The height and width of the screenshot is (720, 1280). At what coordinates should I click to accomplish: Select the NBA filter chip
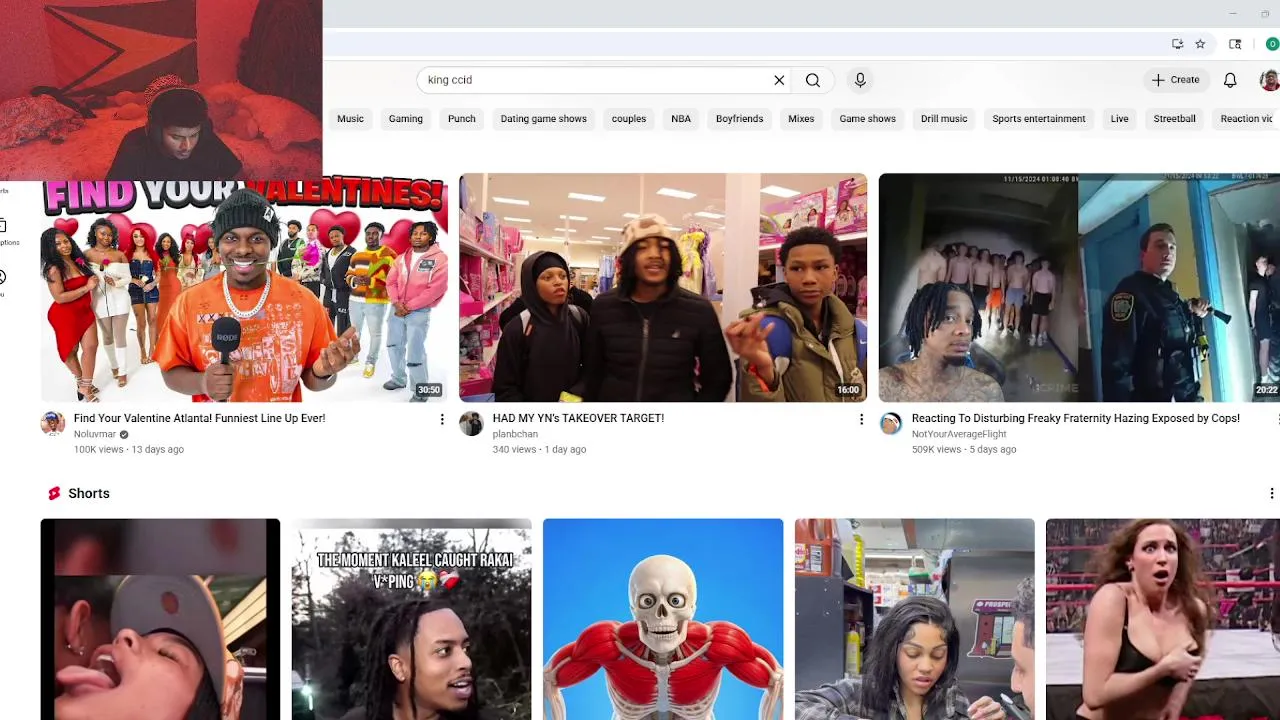681,119
